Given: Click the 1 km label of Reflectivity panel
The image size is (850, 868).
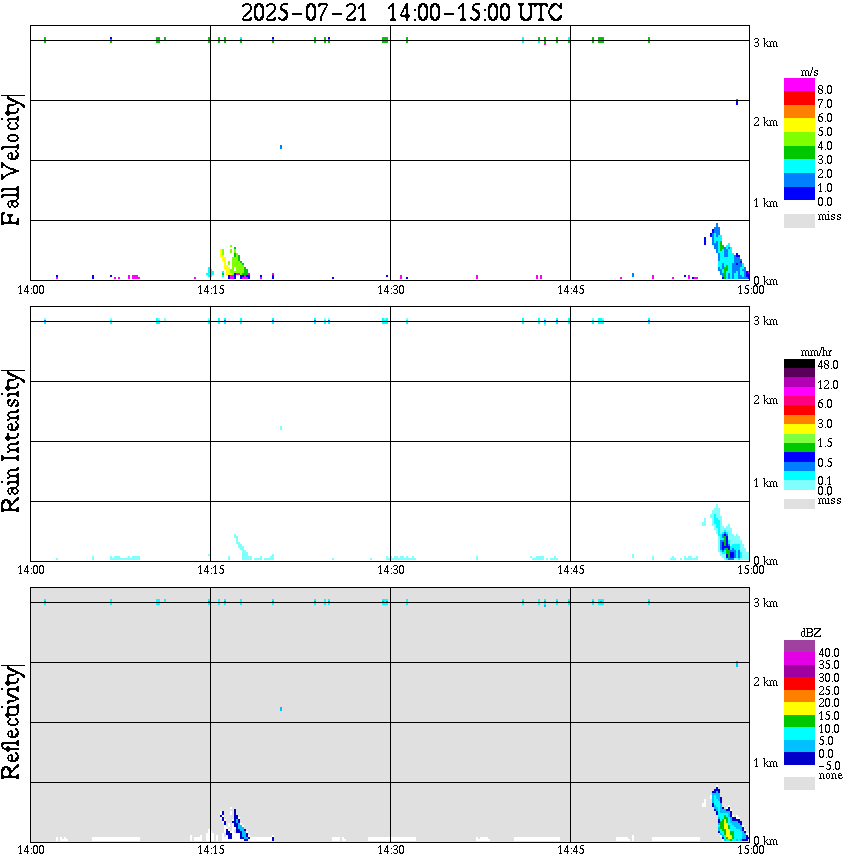Looking at the screenshot, I should tap(765, 763).
